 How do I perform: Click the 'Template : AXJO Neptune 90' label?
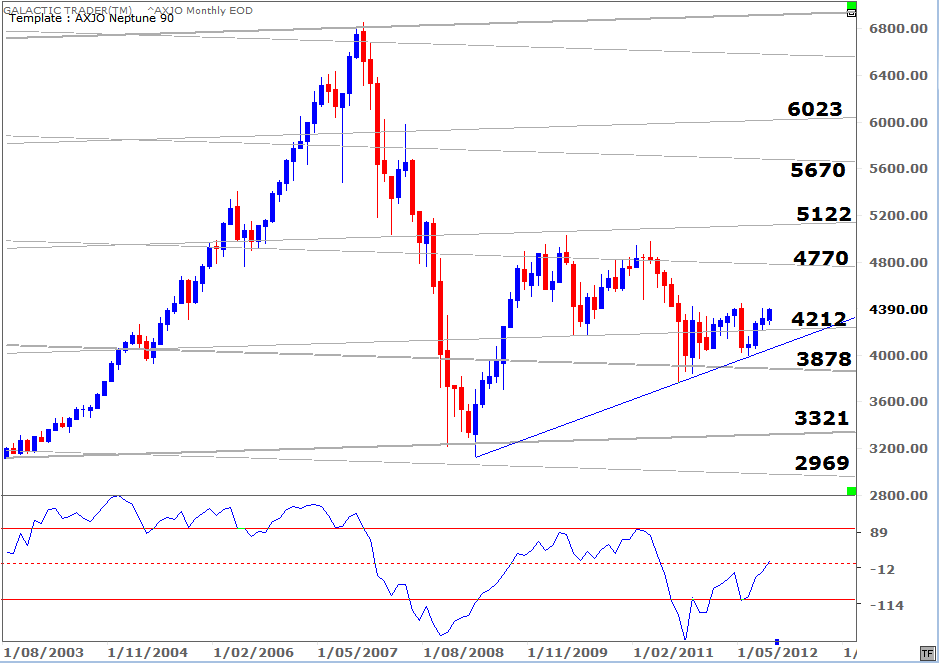point(92,18)
